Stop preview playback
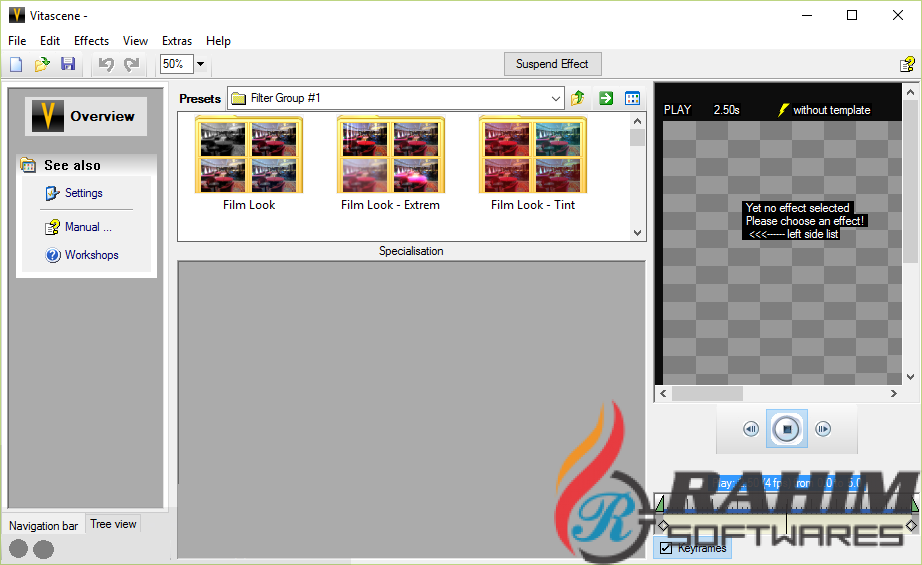The image size is (922, 565). click(x=787, y=429)
